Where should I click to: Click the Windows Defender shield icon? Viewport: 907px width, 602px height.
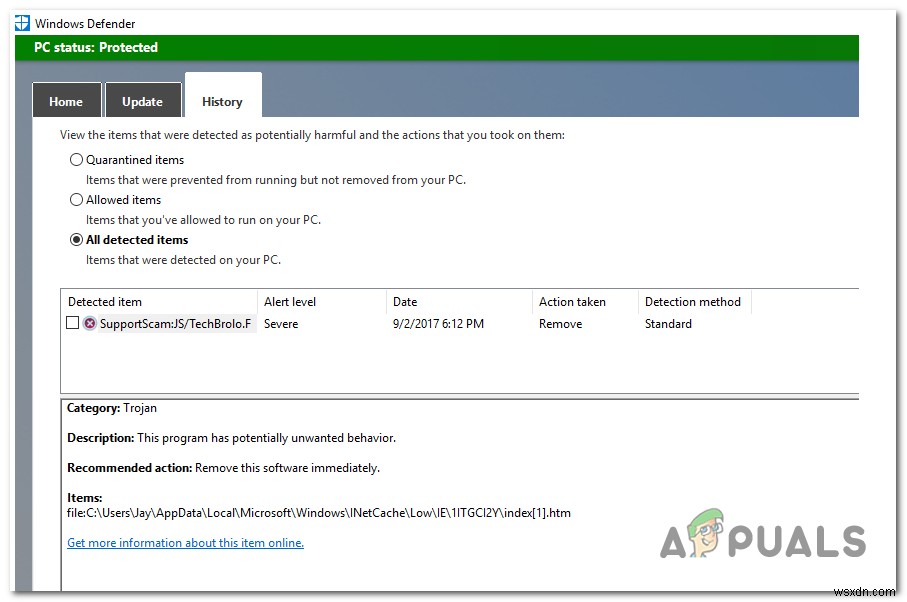coord(22,23)
